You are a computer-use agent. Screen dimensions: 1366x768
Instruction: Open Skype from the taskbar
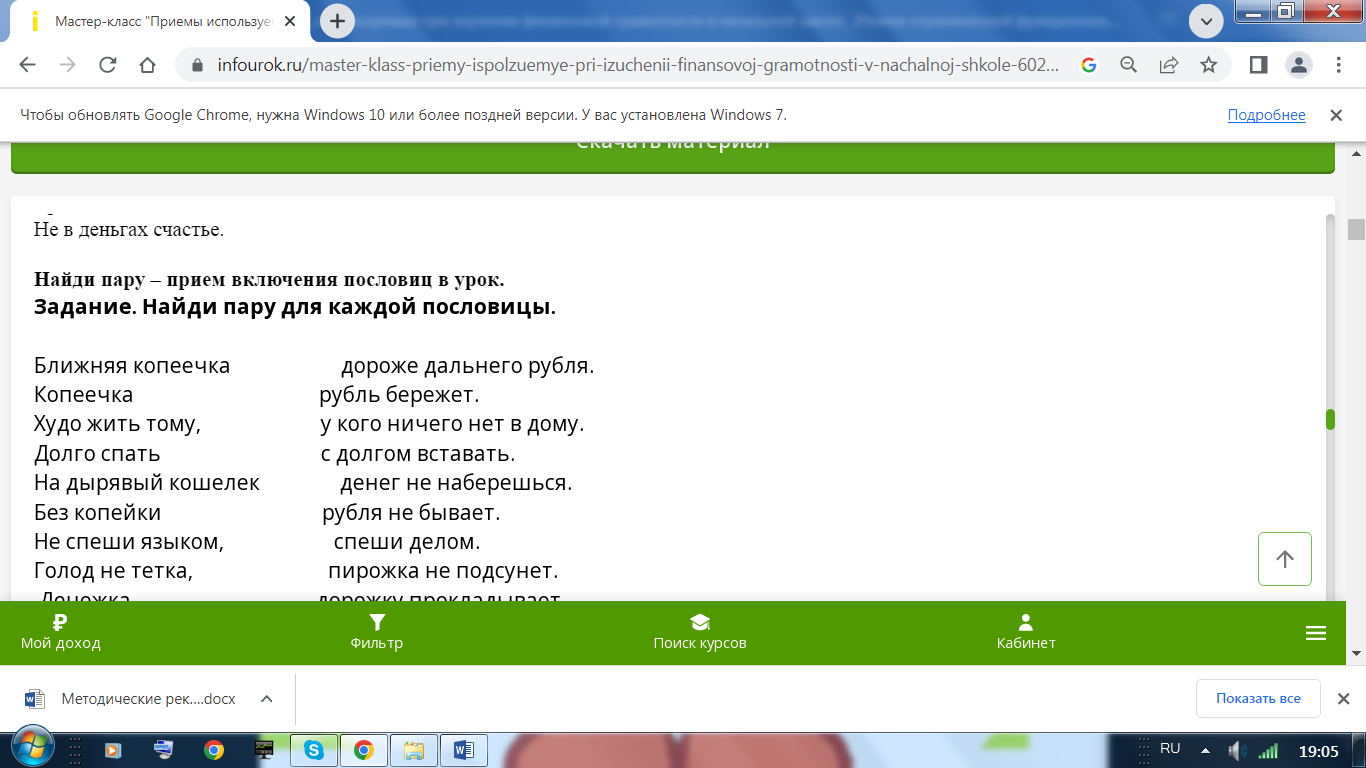click(x=313, y=749)
